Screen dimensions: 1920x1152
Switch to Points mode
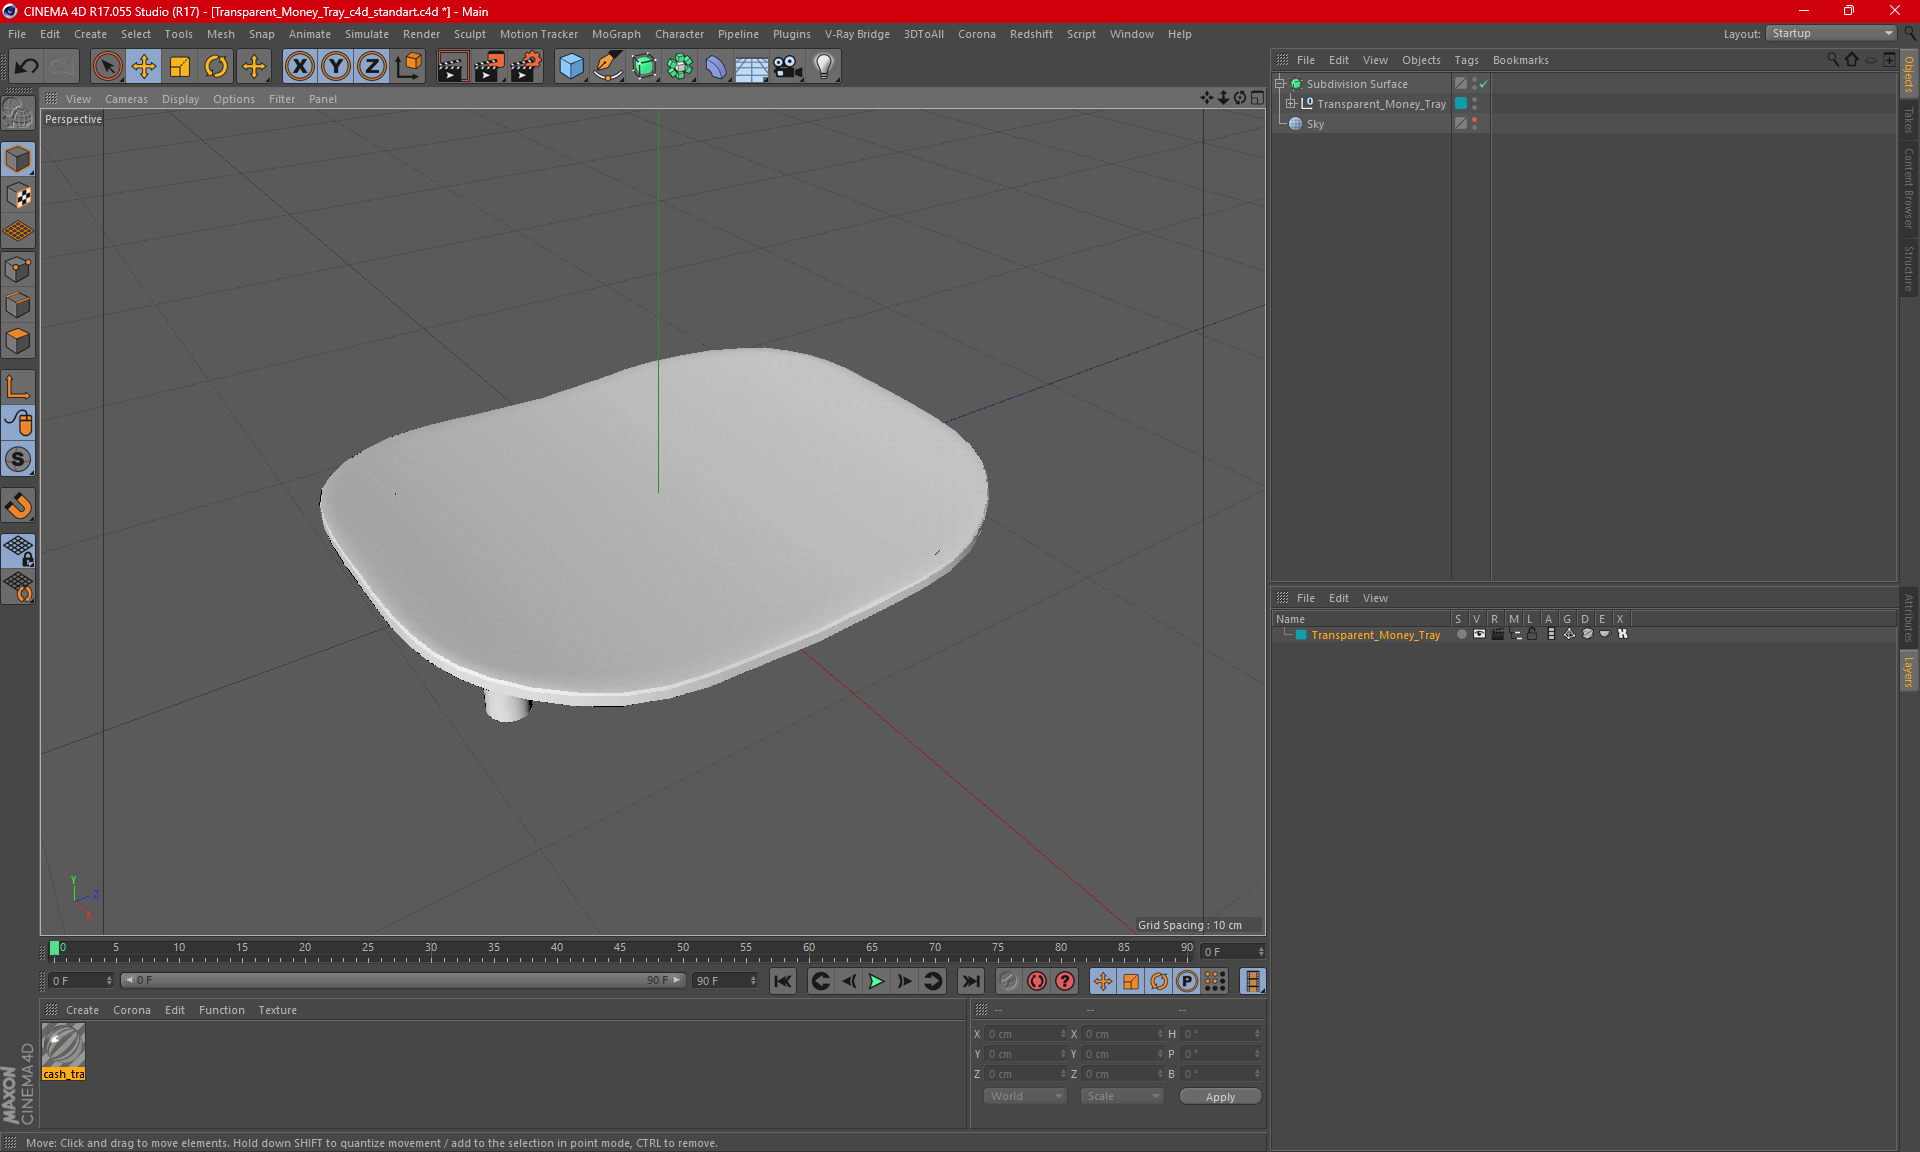[18, 269]
